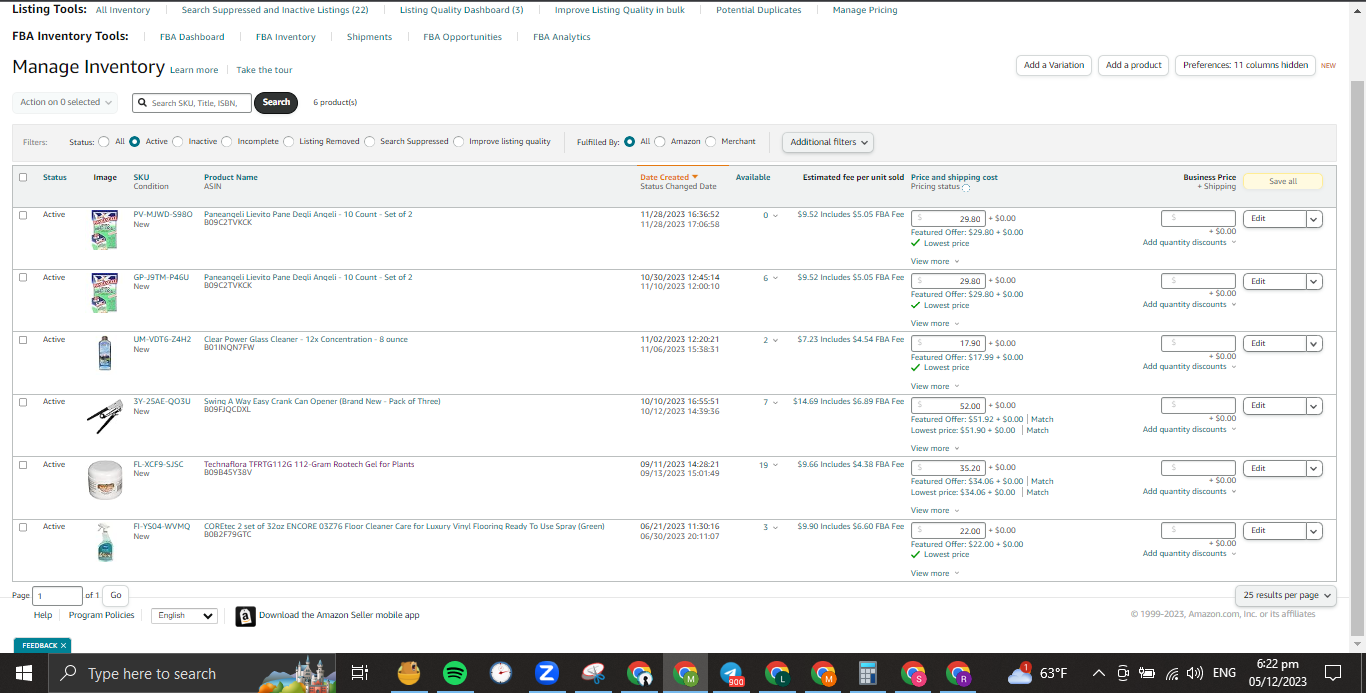This screenshot has width=1366, height=693.
Task: Click Edit for Paneangeli PV-MJWD-S98O row
Action: (1273, 218)
